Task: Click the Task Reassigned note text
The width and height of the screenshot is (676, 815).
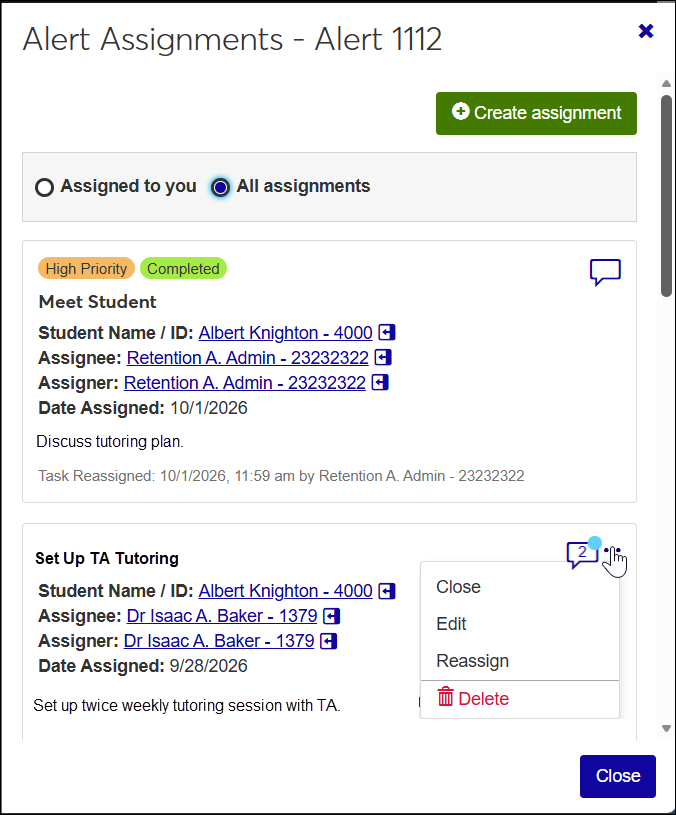Action: tap(281, 476)
